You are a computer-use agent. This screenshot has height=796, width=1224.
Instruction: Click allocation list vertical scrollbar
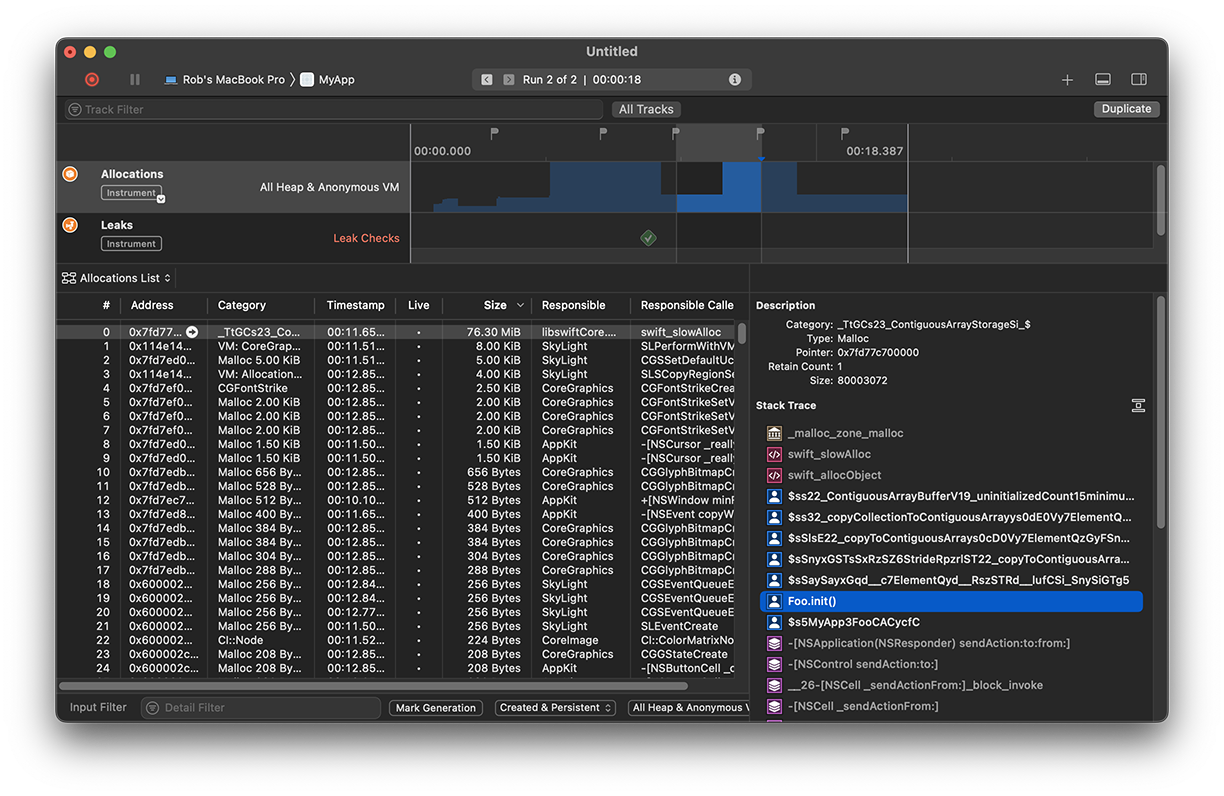[742, 335]
